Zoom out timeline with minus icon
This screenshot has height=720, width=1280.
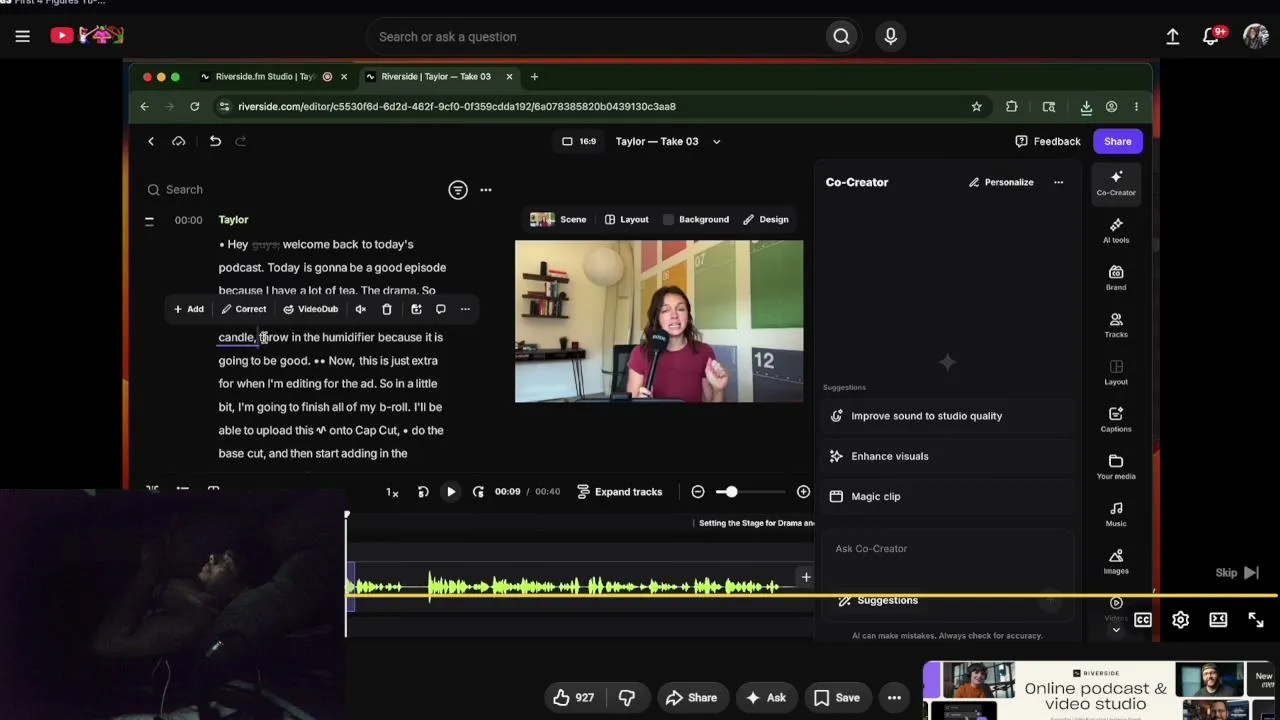click(698, 492)
